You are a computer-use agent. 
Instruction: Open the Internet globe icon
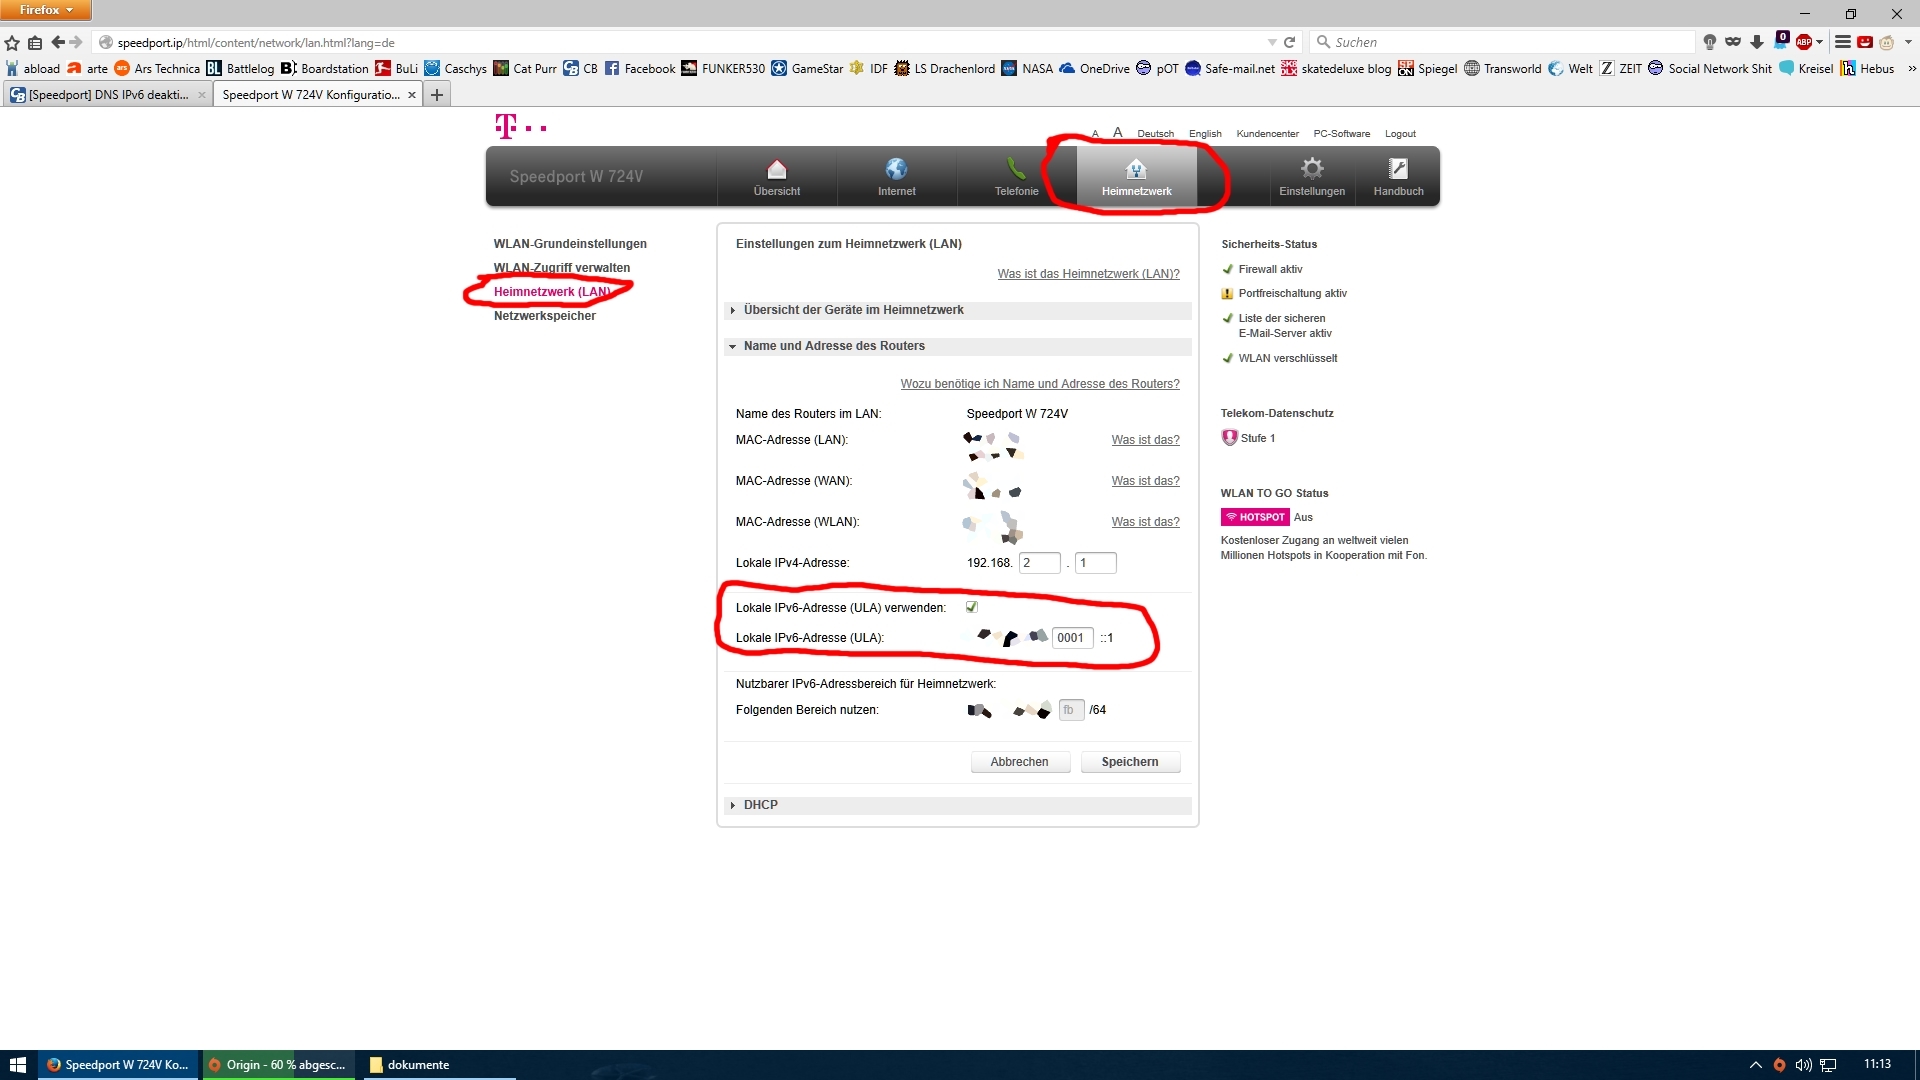896,169
